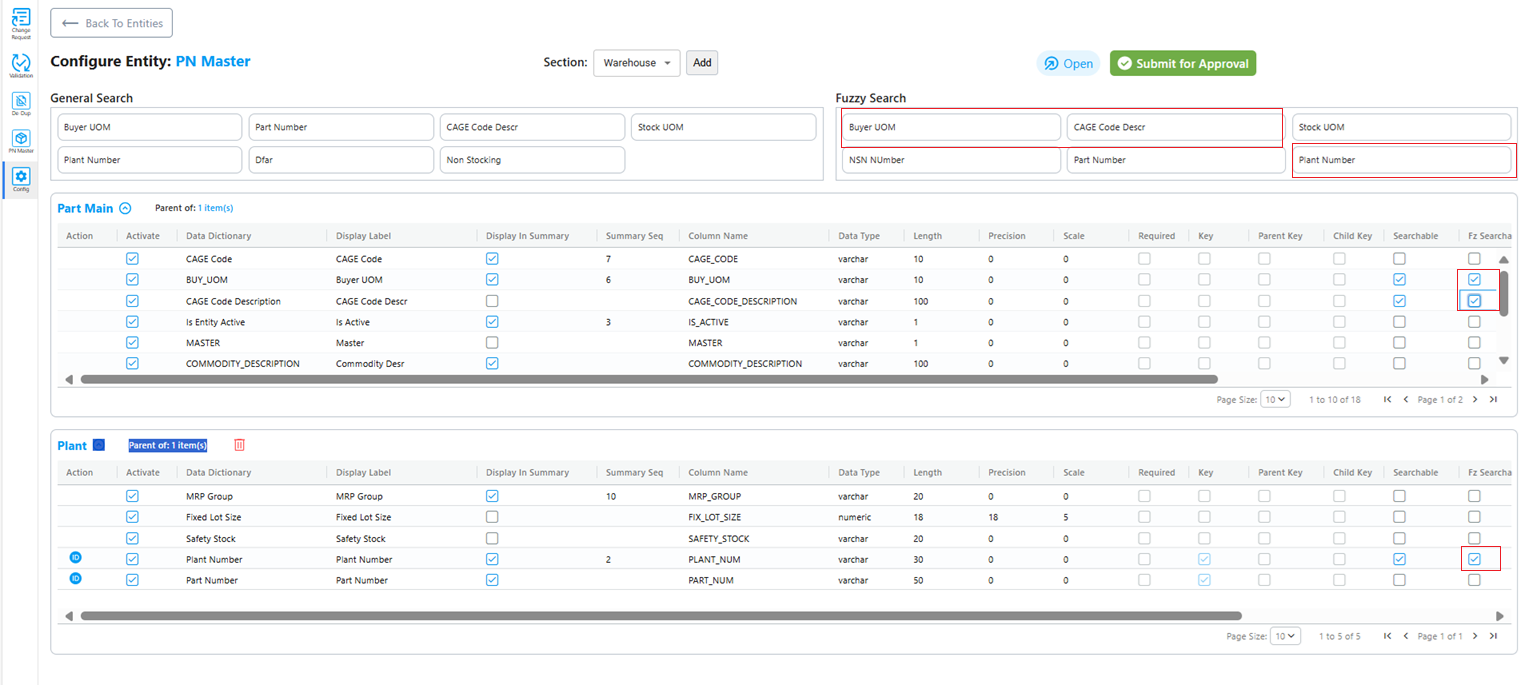Open the Change Request sidebar icon
The image size is (1525, 685).
[21, 22]
